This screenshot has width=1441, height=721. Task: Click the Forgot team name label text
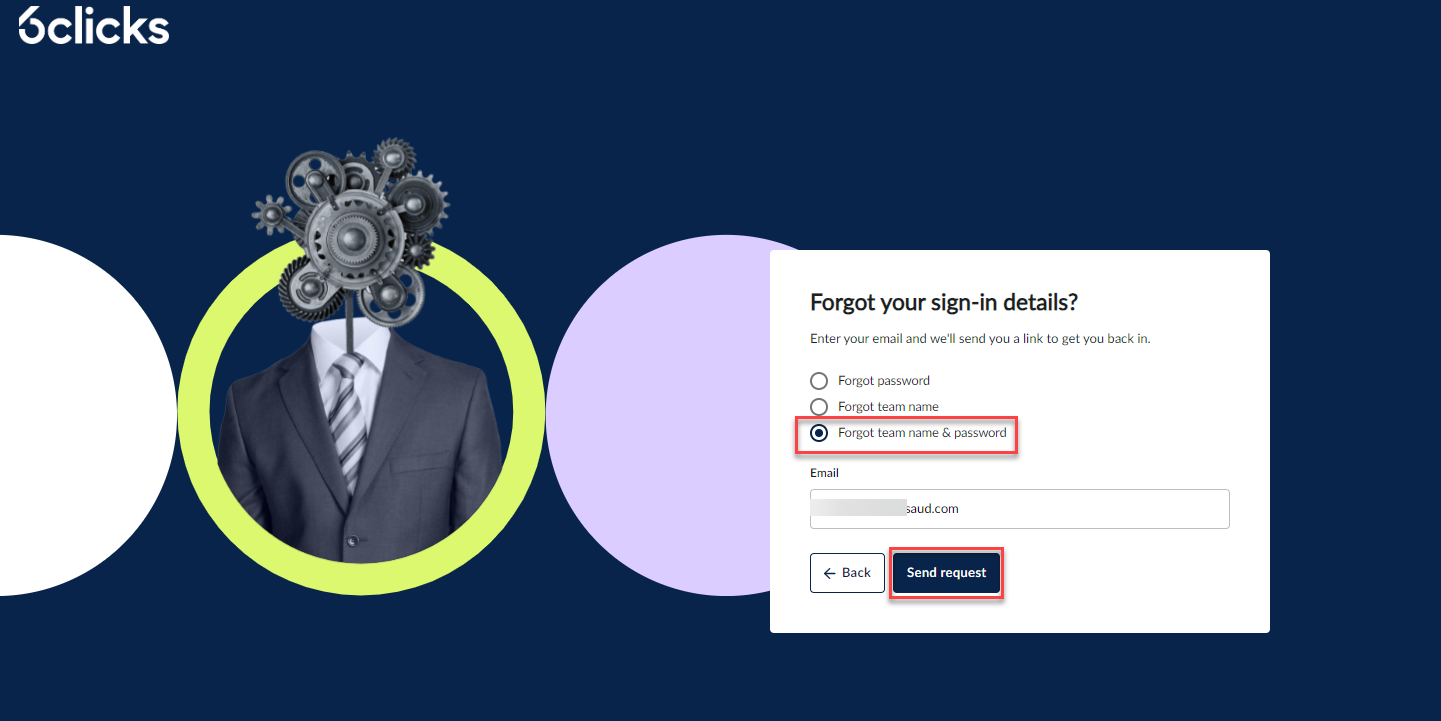tap(888, 407)
